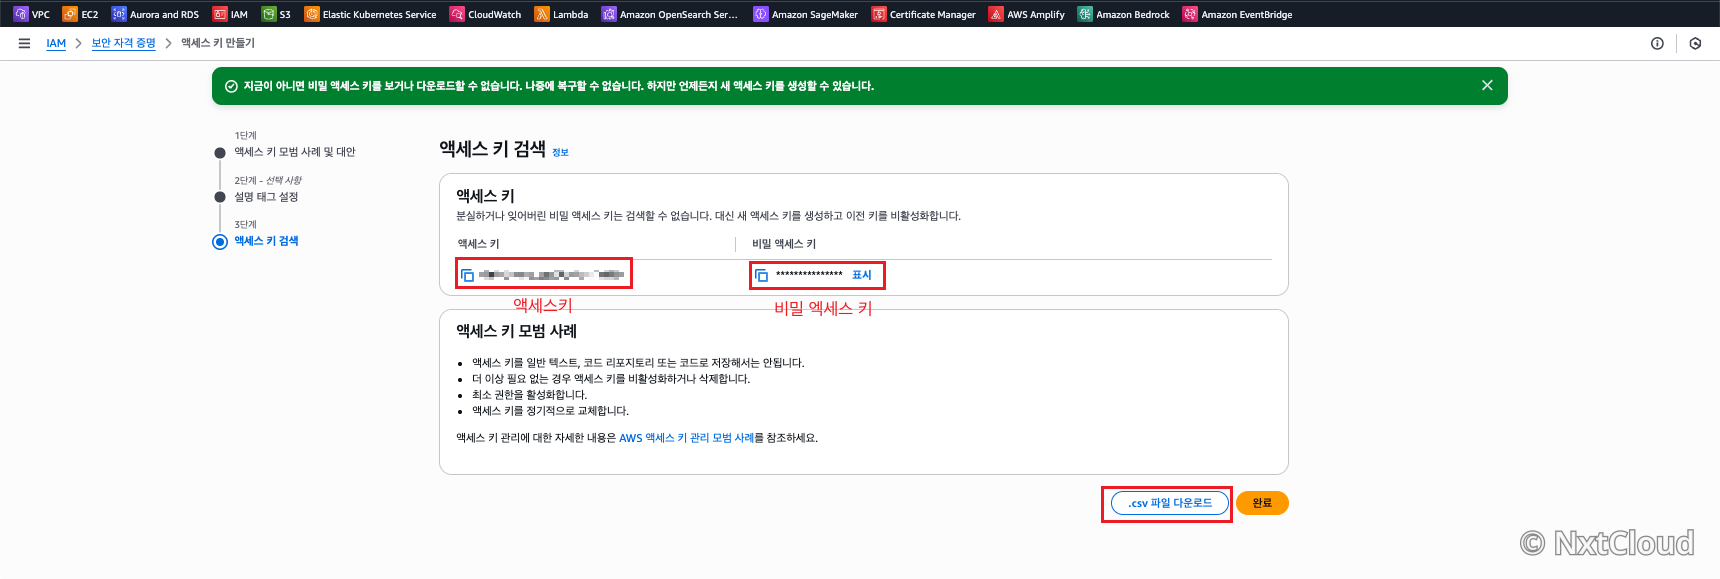Open Amazon OpenSearch Service shortcut
Image resolution: width=1720 pixels, height=579 pixels.
(669, 14)
